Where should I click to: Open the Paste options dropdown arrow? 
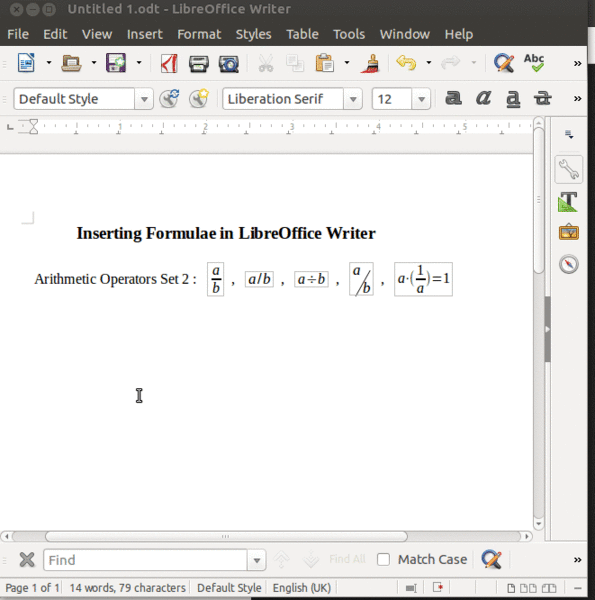(x=347, y=62)
